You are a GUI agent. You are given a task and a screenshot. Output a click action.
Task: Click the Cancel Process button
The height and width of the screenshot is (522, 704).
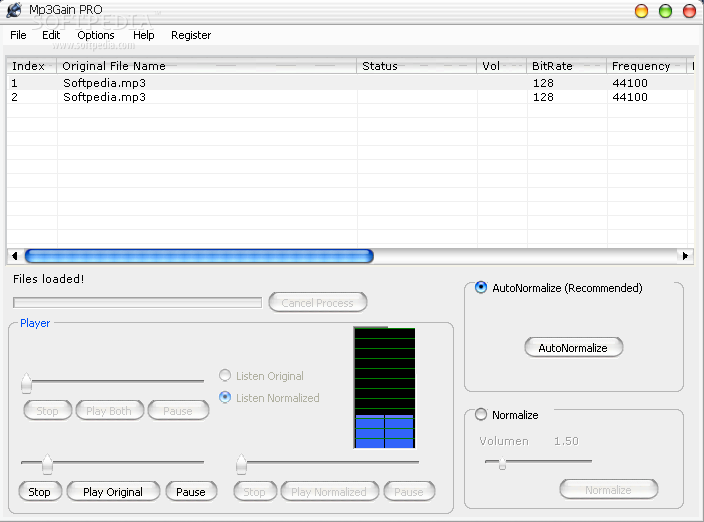pyautogui.click(x=317, y=303)
